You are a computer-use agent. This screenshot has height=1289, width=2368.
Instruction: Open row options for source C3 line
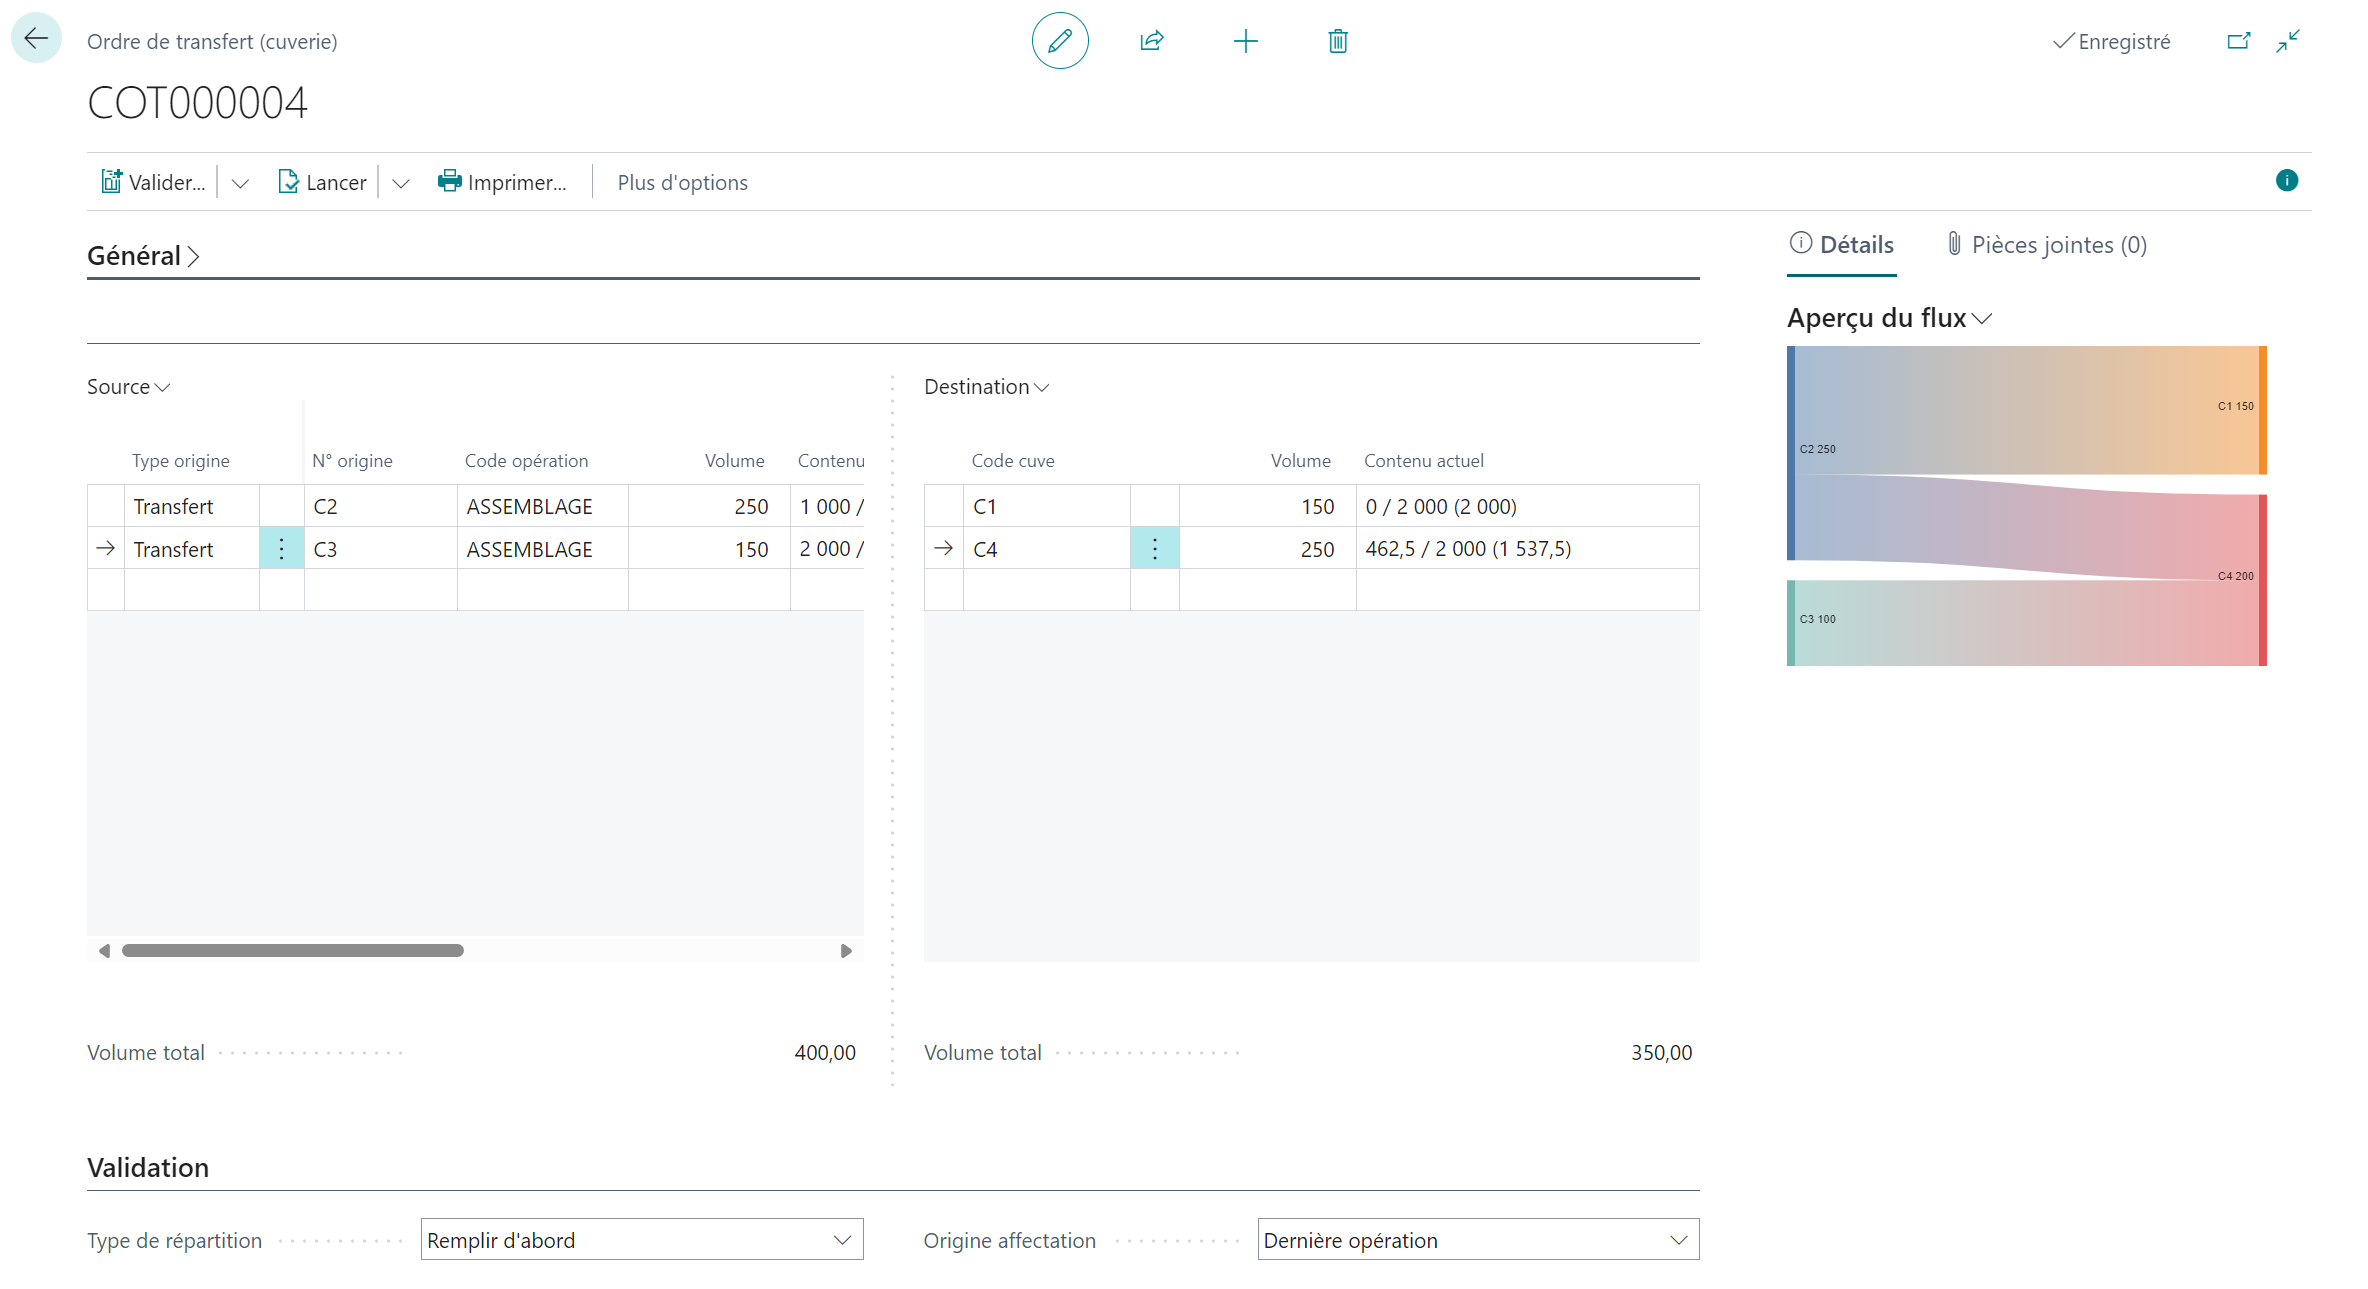click(281, 548)
